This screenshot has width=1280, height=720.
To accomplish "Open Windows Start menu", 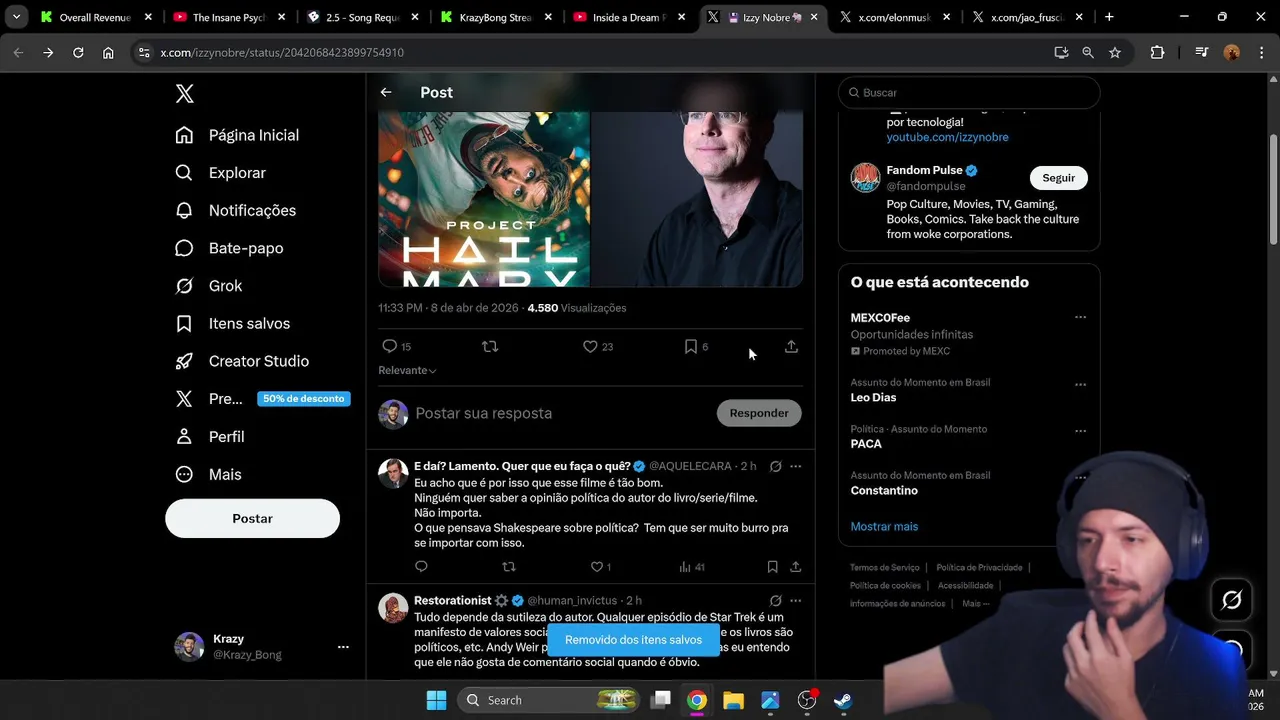I will pos(437,700).
